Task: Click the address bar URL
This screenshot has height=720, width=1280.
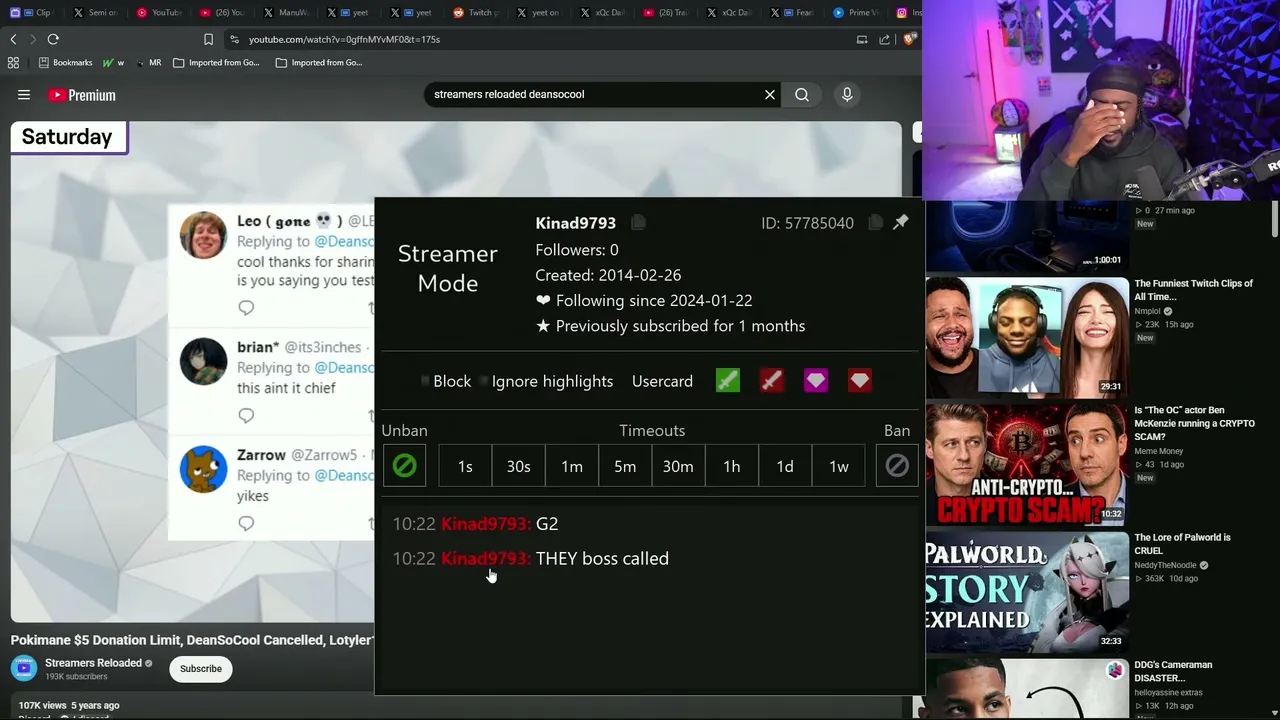Action: coord(345,39)
